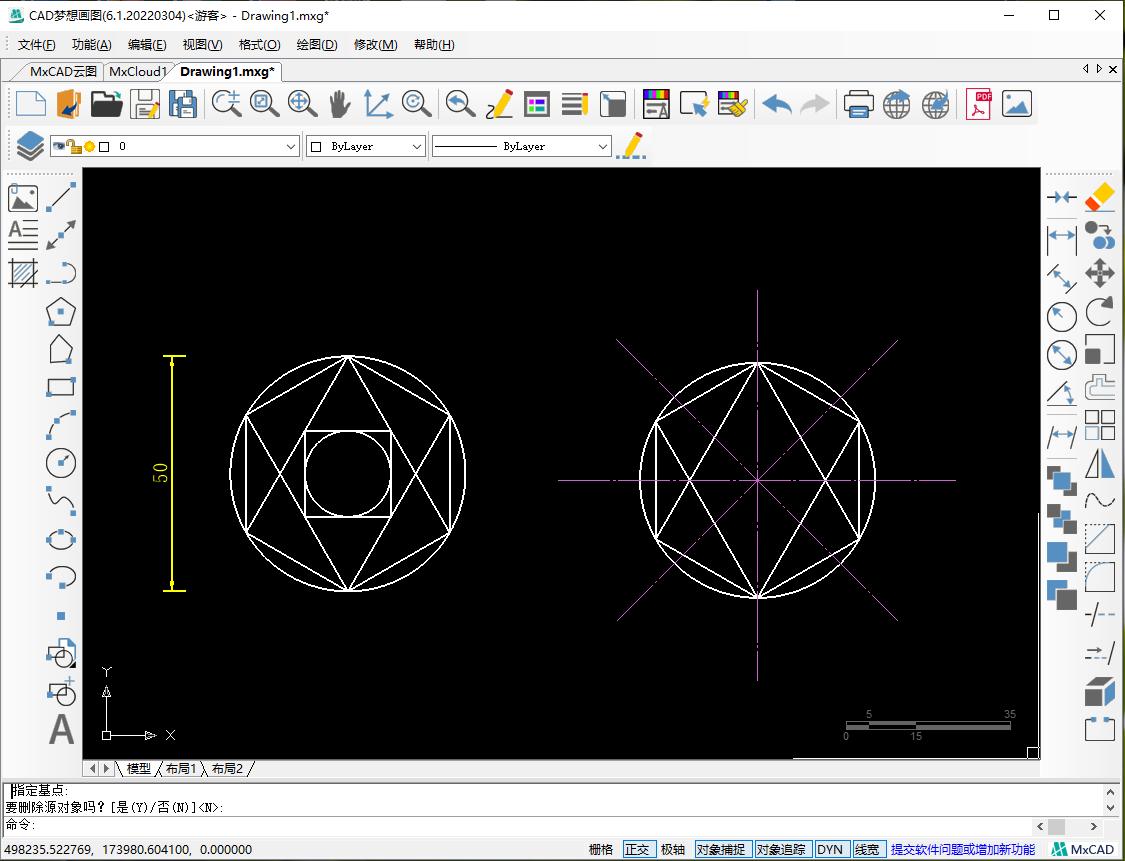Screen dimensions: 1125x861
Task: Click the Save file icon
Action: click(146, 104)
